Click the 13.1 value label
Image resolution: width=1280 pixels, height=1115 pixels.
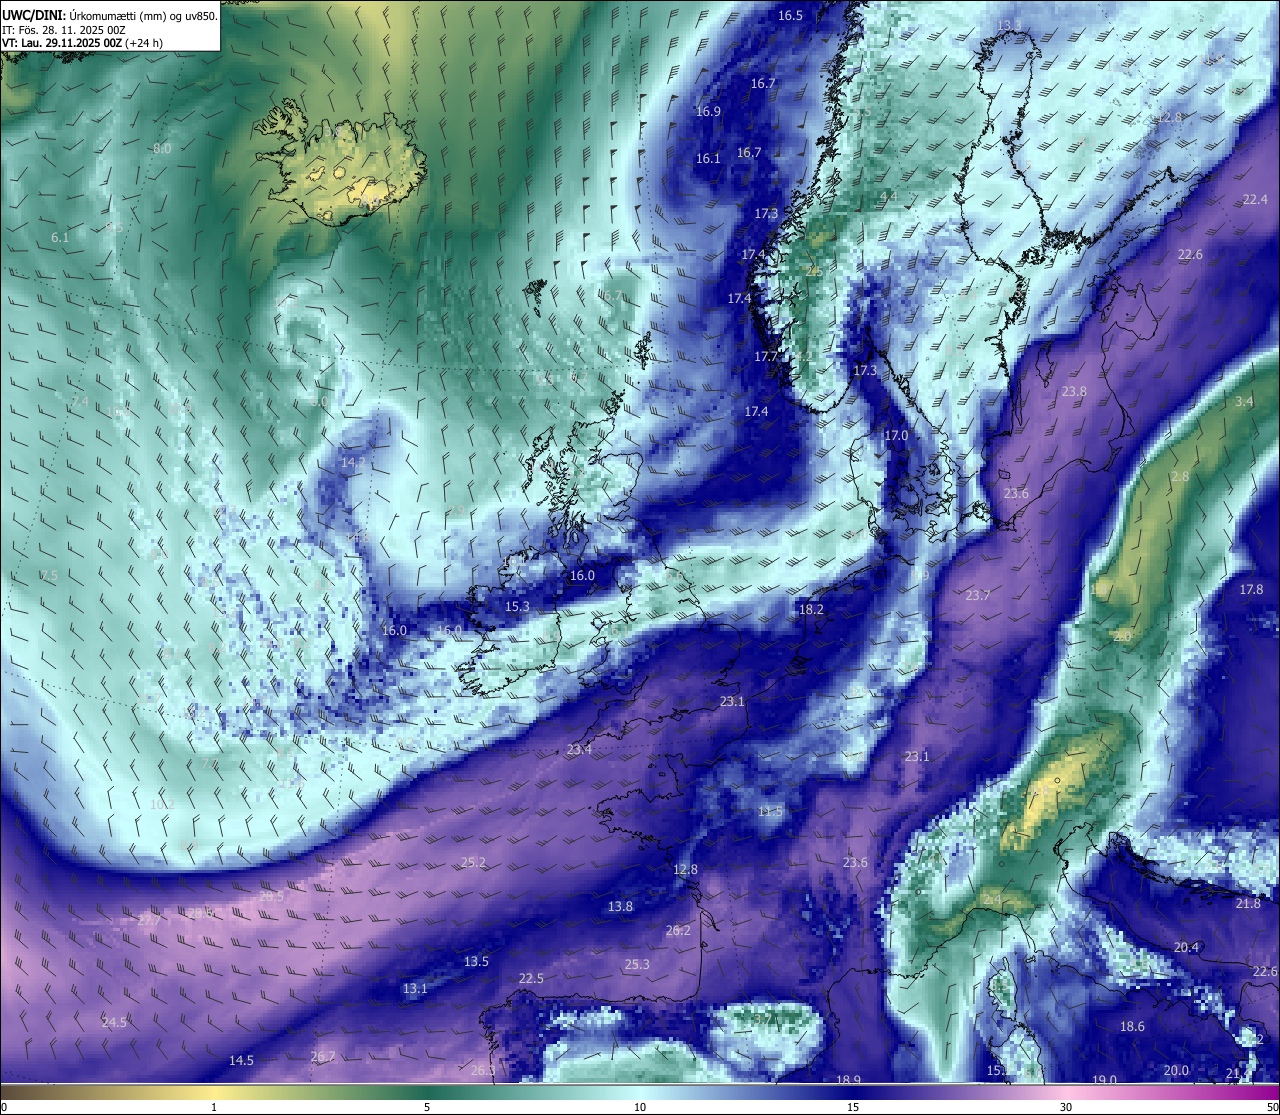pyautogui.click(x=415, y=988)
